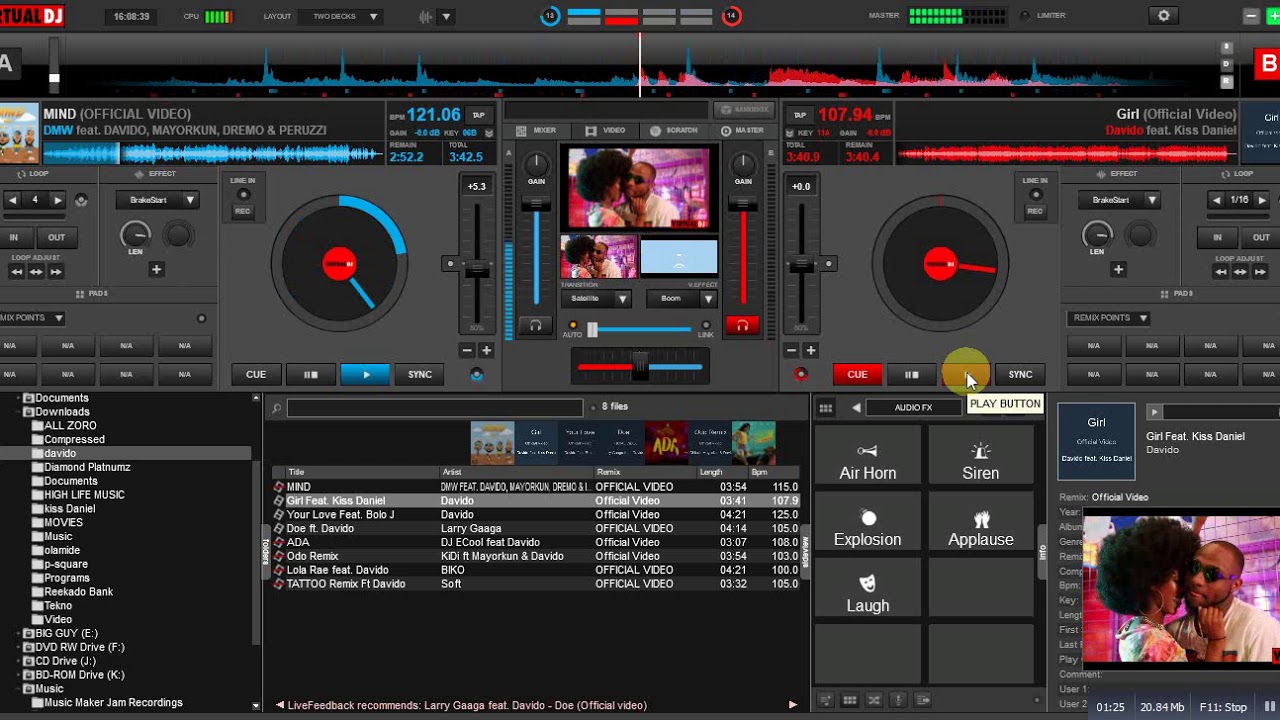Image resolution: width=1280 pixels, height=720 pixels.
Task: Adjust the left deck pitch fader
Action: coord(477,268)
